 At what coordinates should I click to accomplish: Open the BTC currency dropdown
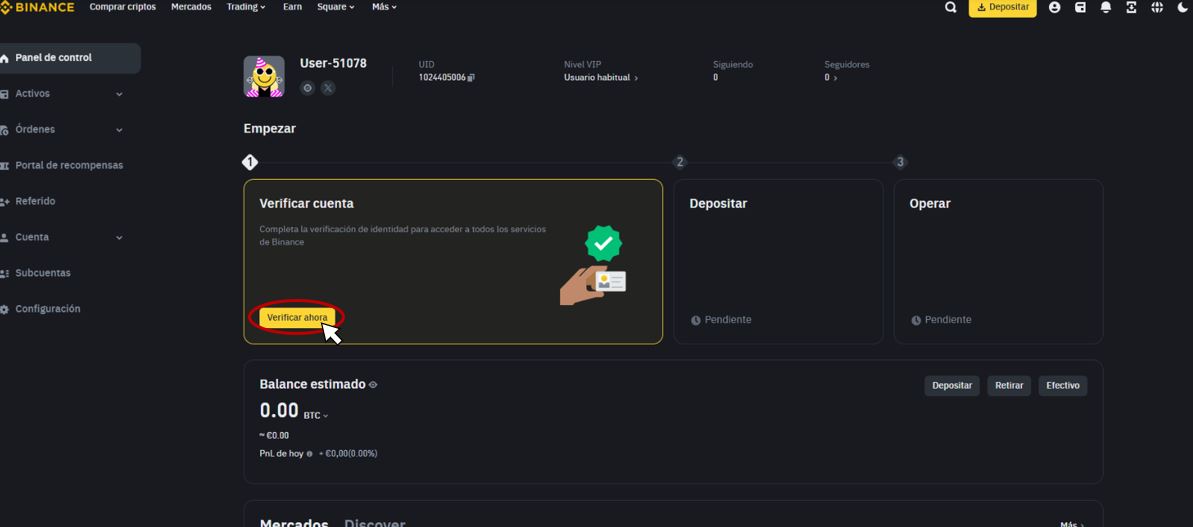pyautogui.click(x=316, y=414)
